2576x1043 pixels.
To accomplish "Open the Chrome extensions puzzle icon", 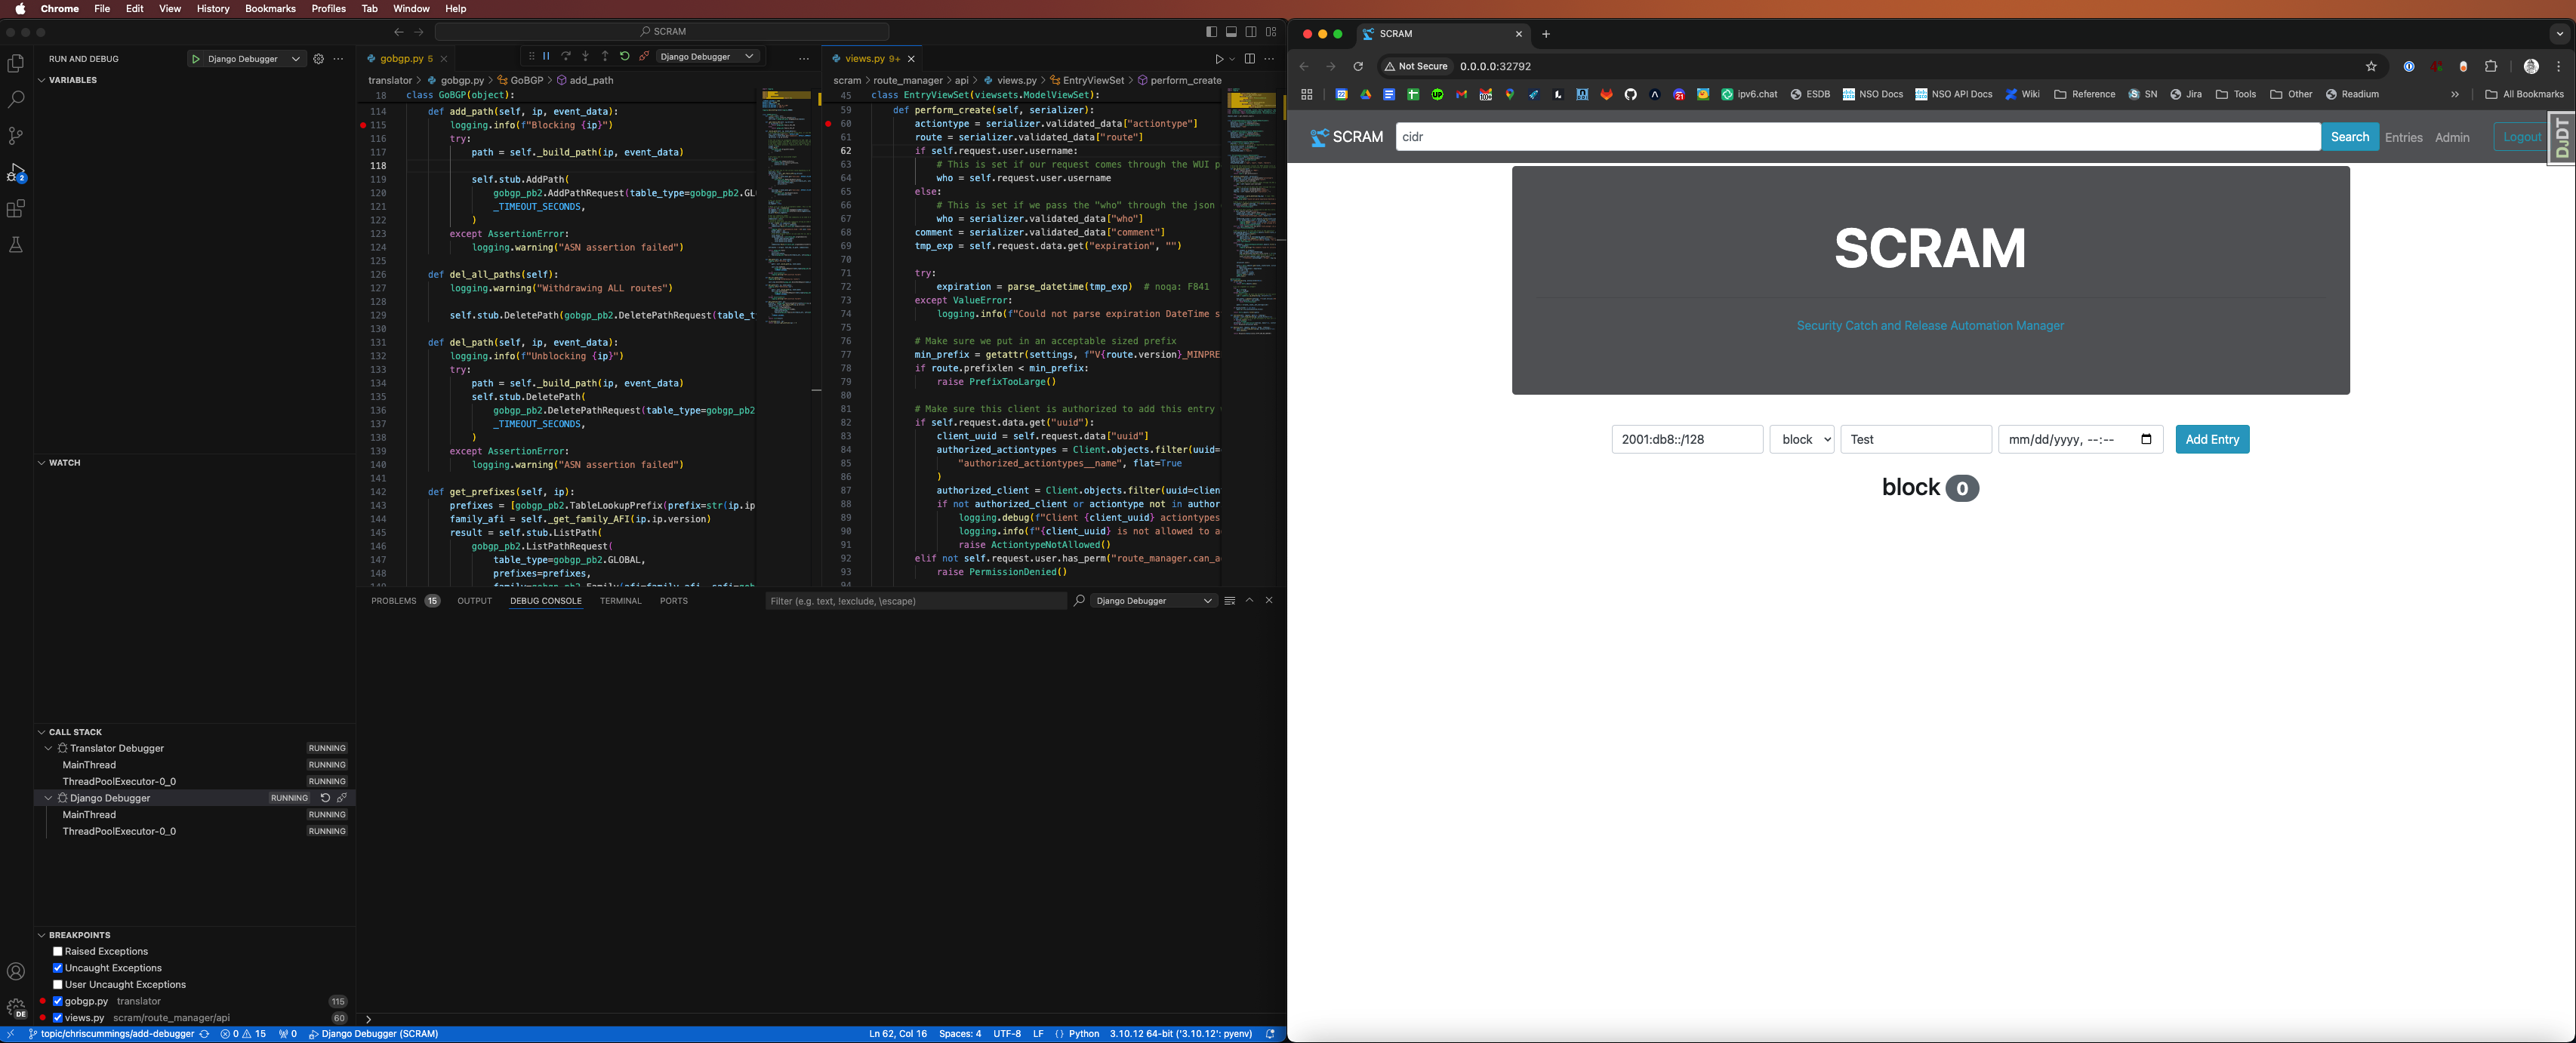I will 2491,67.
